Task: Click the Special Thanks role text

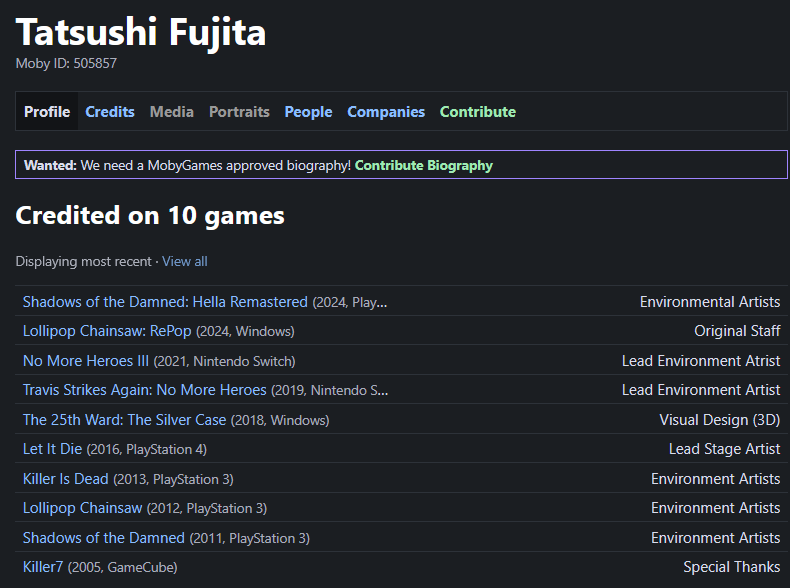Action: (732, 567)
